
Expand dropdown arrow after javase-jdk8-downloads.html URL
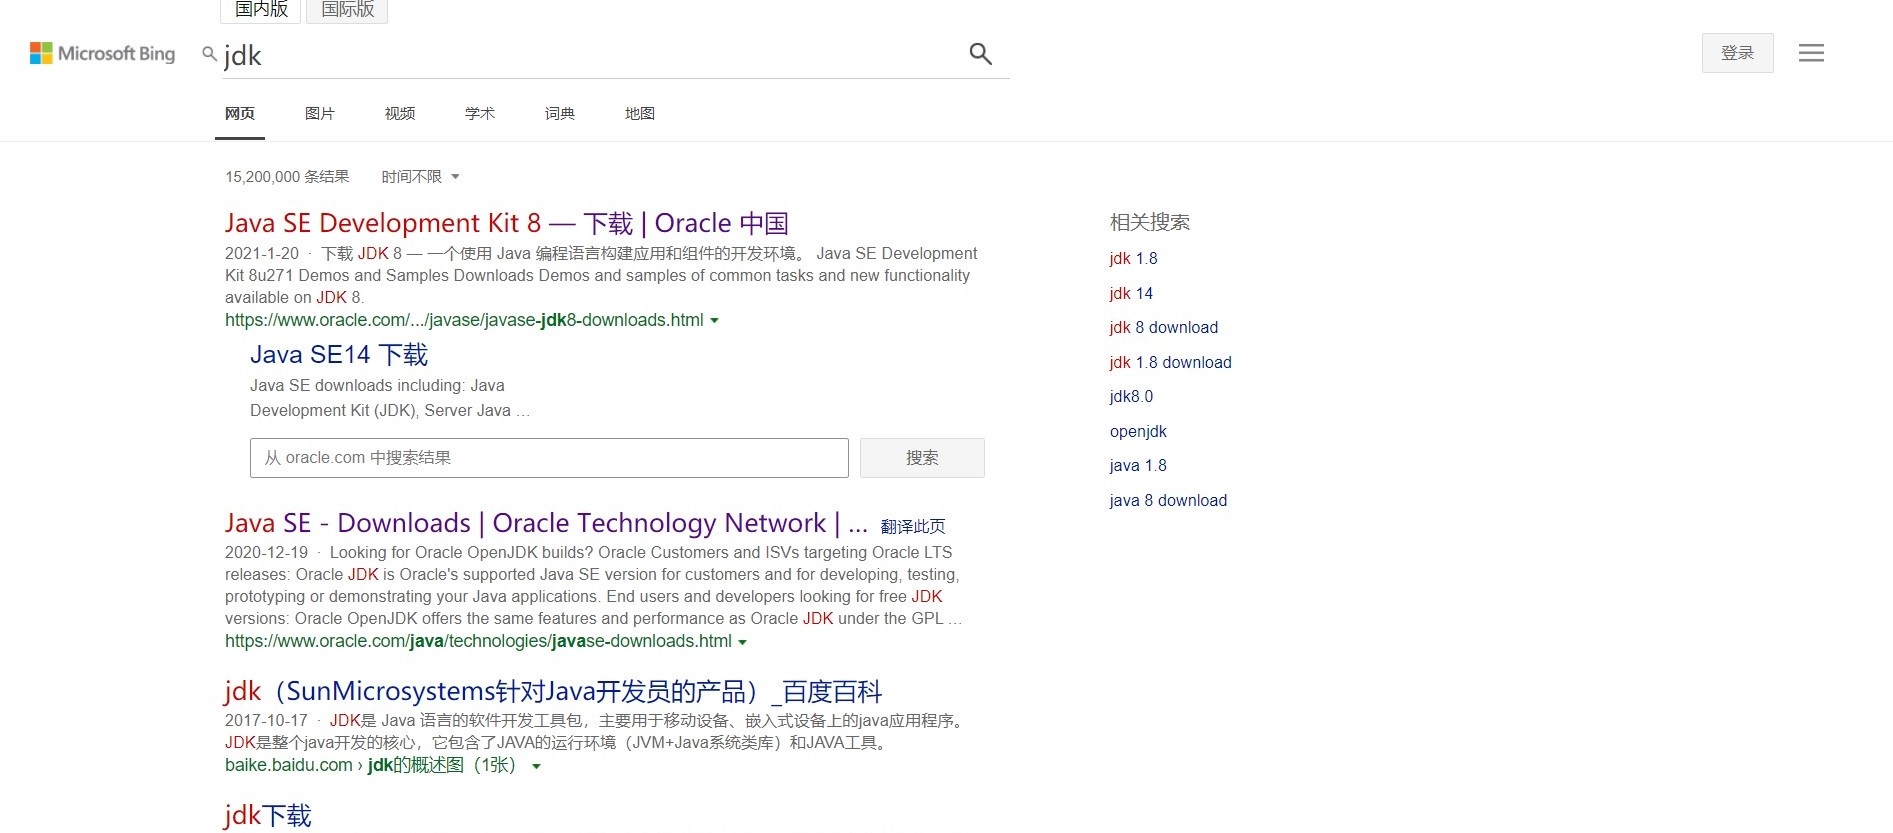click(x=714, y=321)
